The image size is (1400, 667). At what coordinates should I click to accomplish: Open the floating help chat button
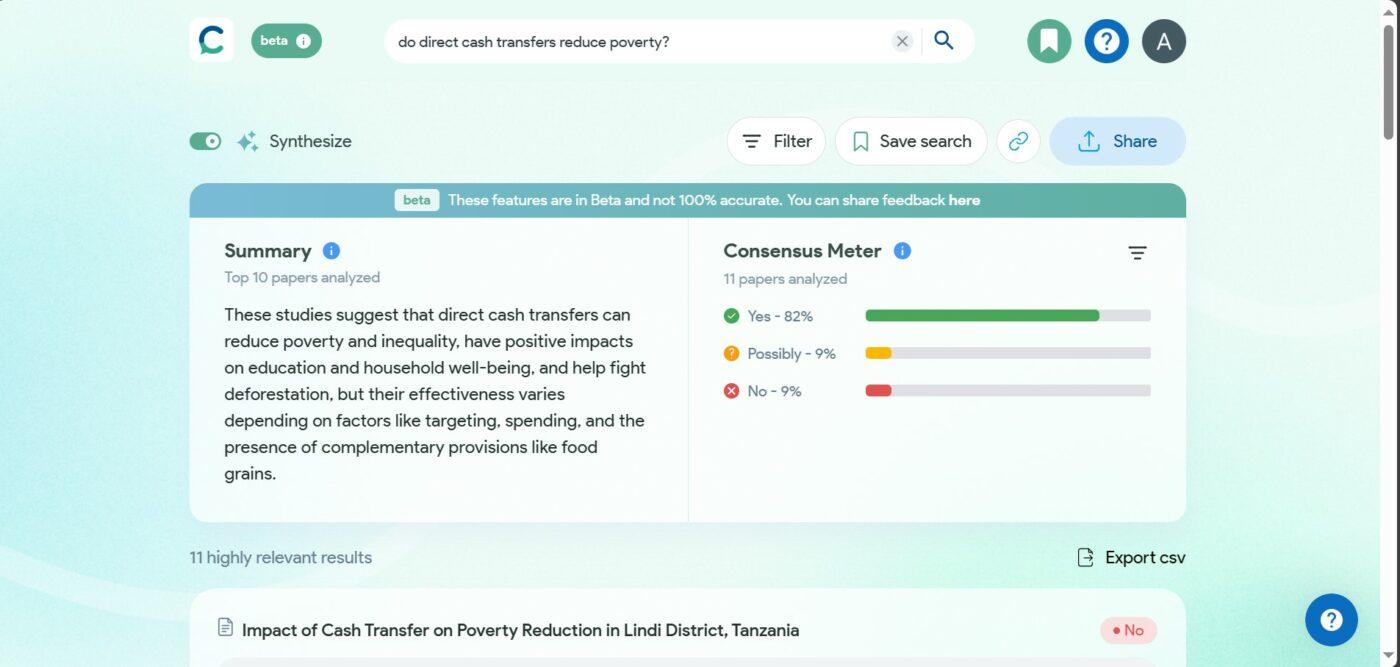(1331, 620)
